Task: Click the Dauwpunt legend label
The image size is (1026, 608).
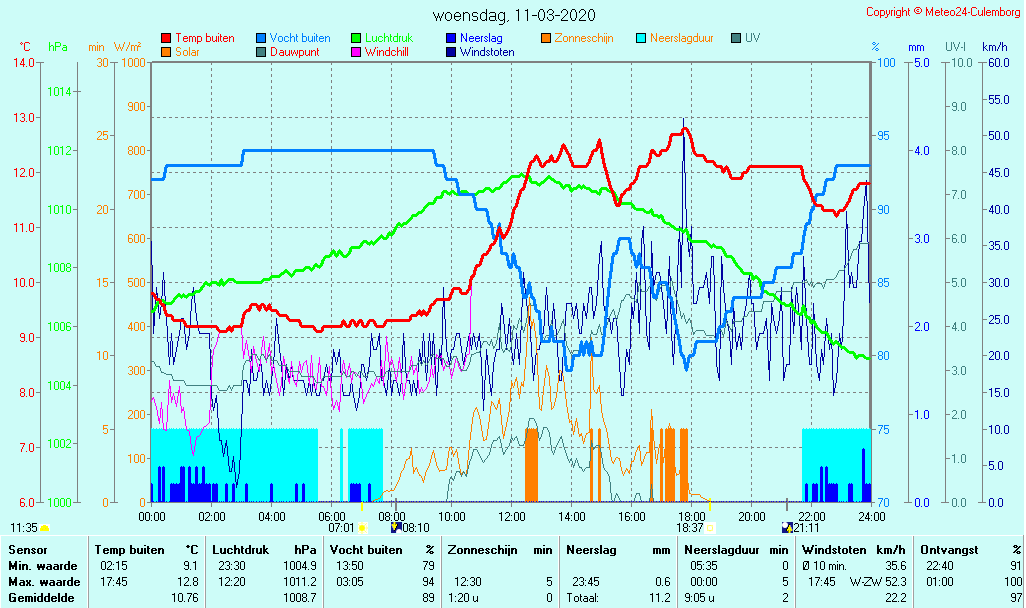Action: click(294, 52)
